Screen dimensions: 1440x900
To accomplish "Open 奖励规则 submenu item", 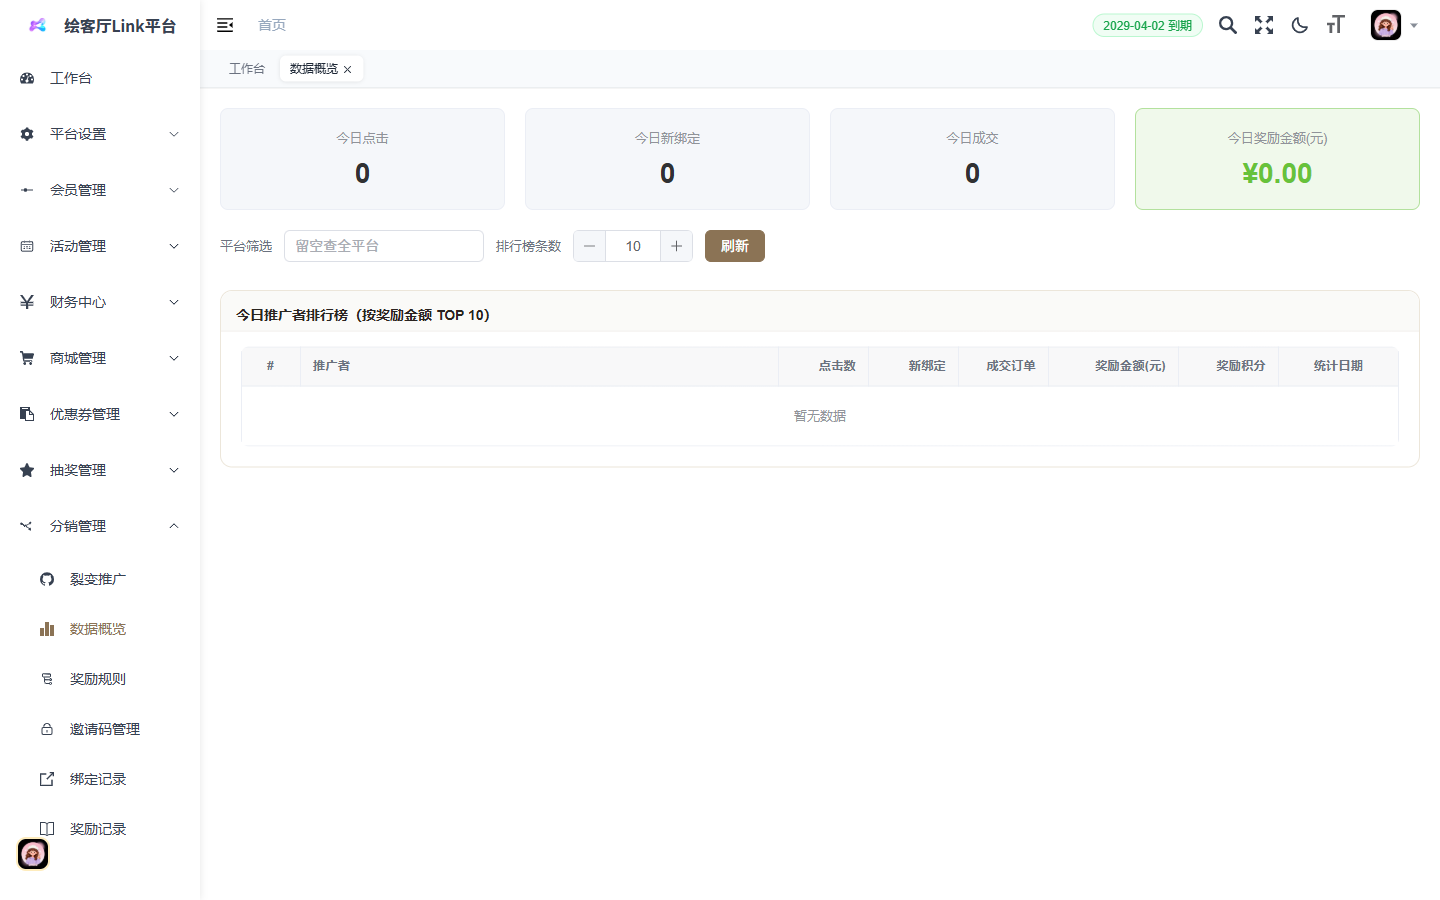I will (97, 679).
